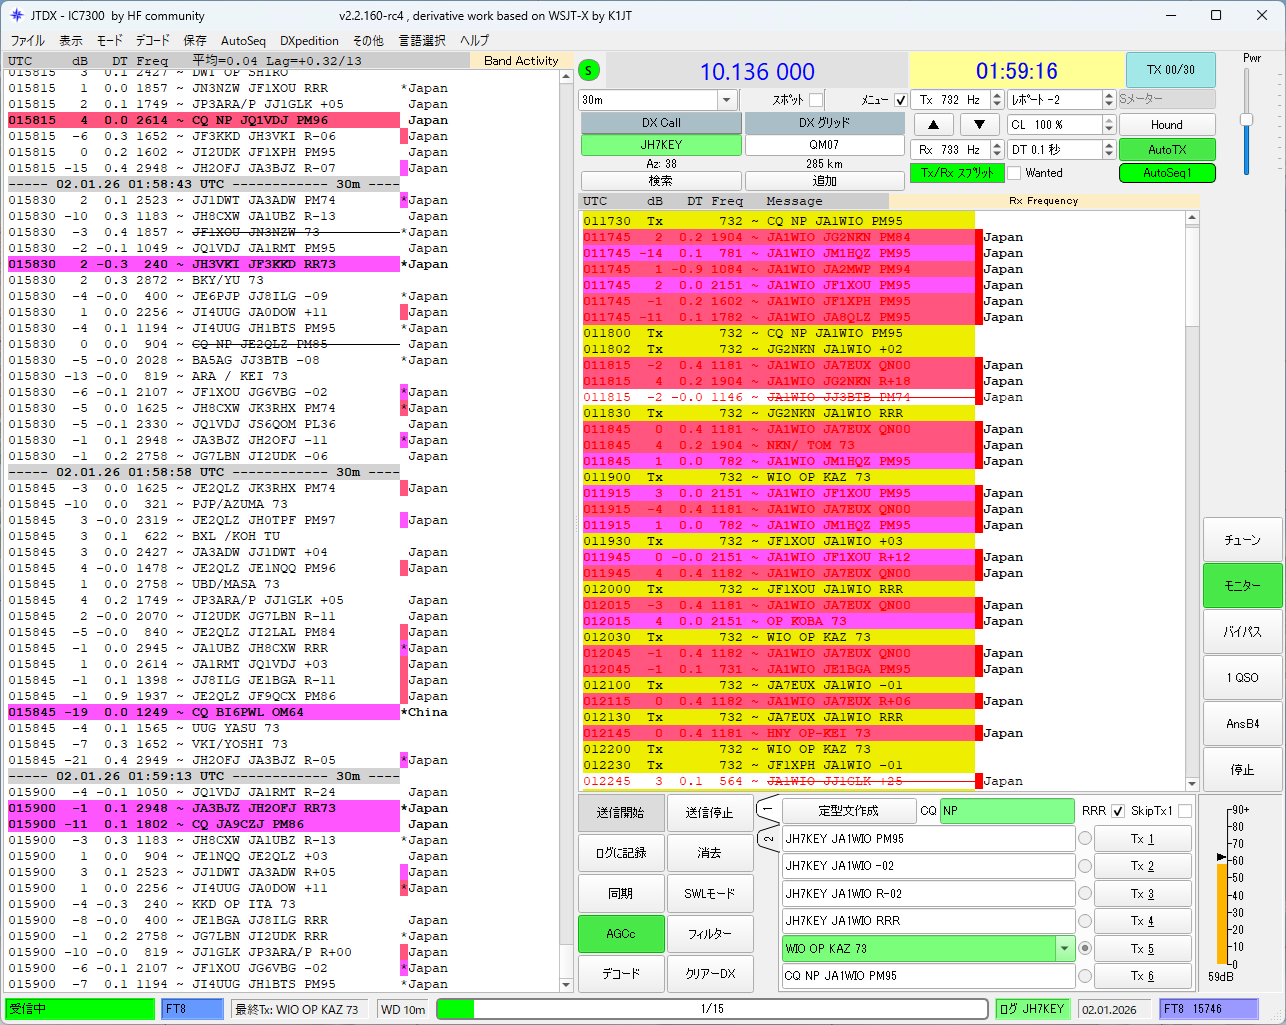Click the JTDX app icon in title bar
This screenshot has width=1286, height=1025.
(x=16, y=16)
